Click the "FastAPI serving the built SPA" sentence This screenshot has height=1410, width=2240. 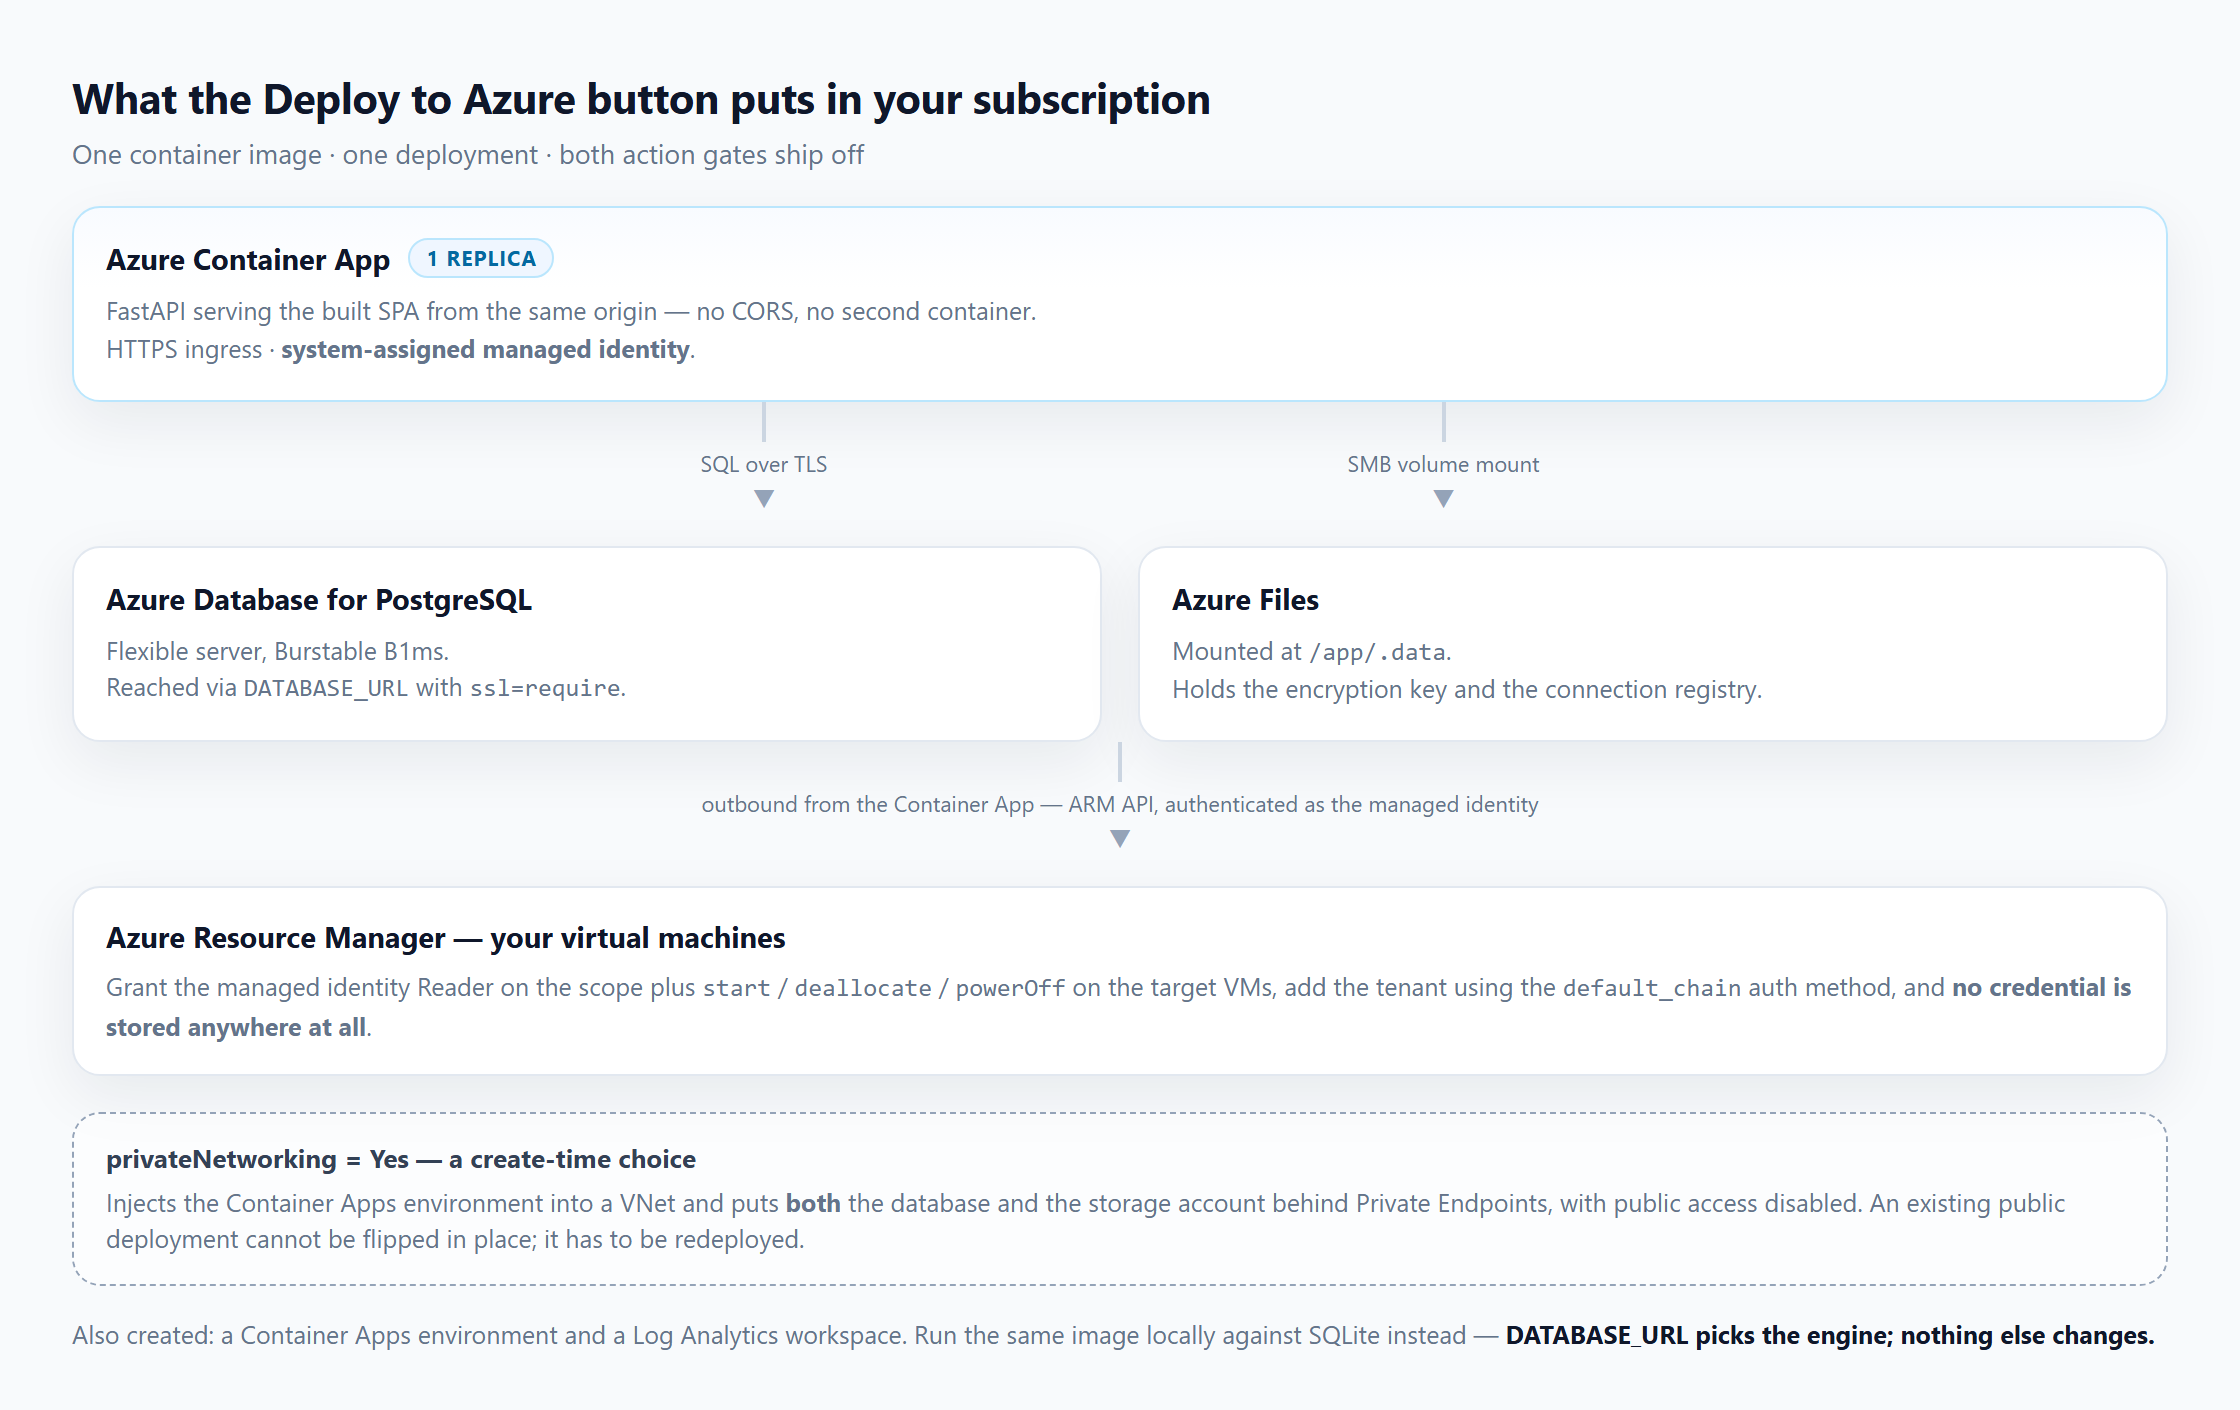tap(571, 311)
